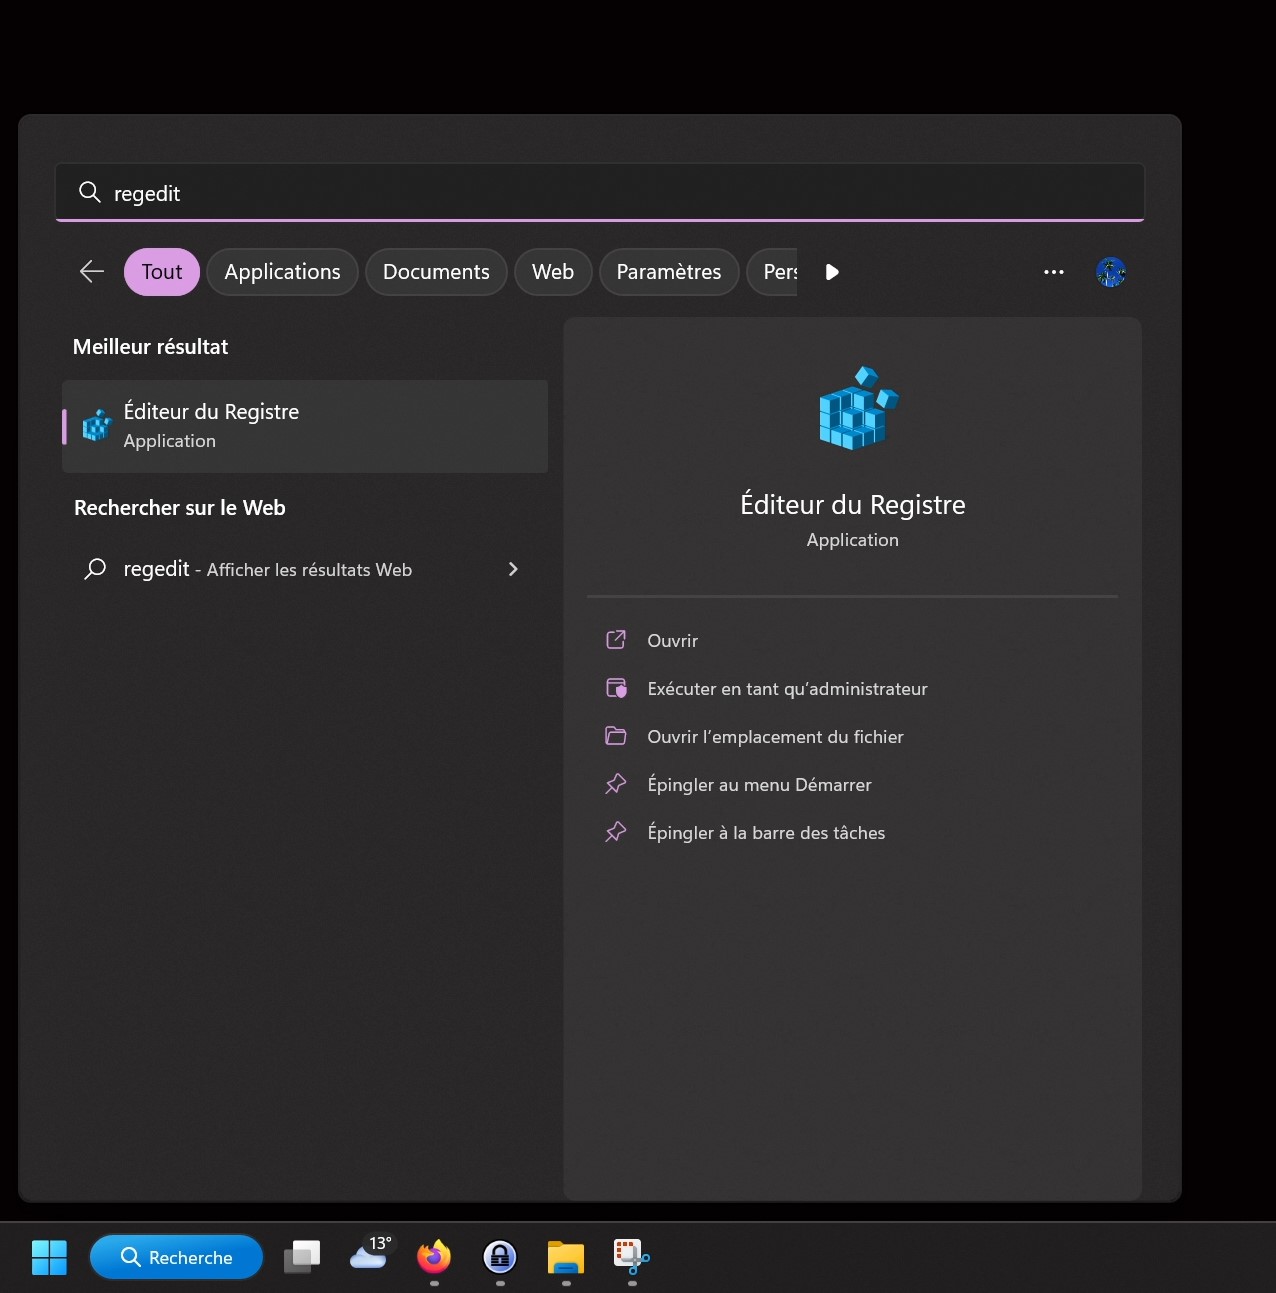Click the regedit search input field
The image size is (1276, 1293).
click(600, 193)
